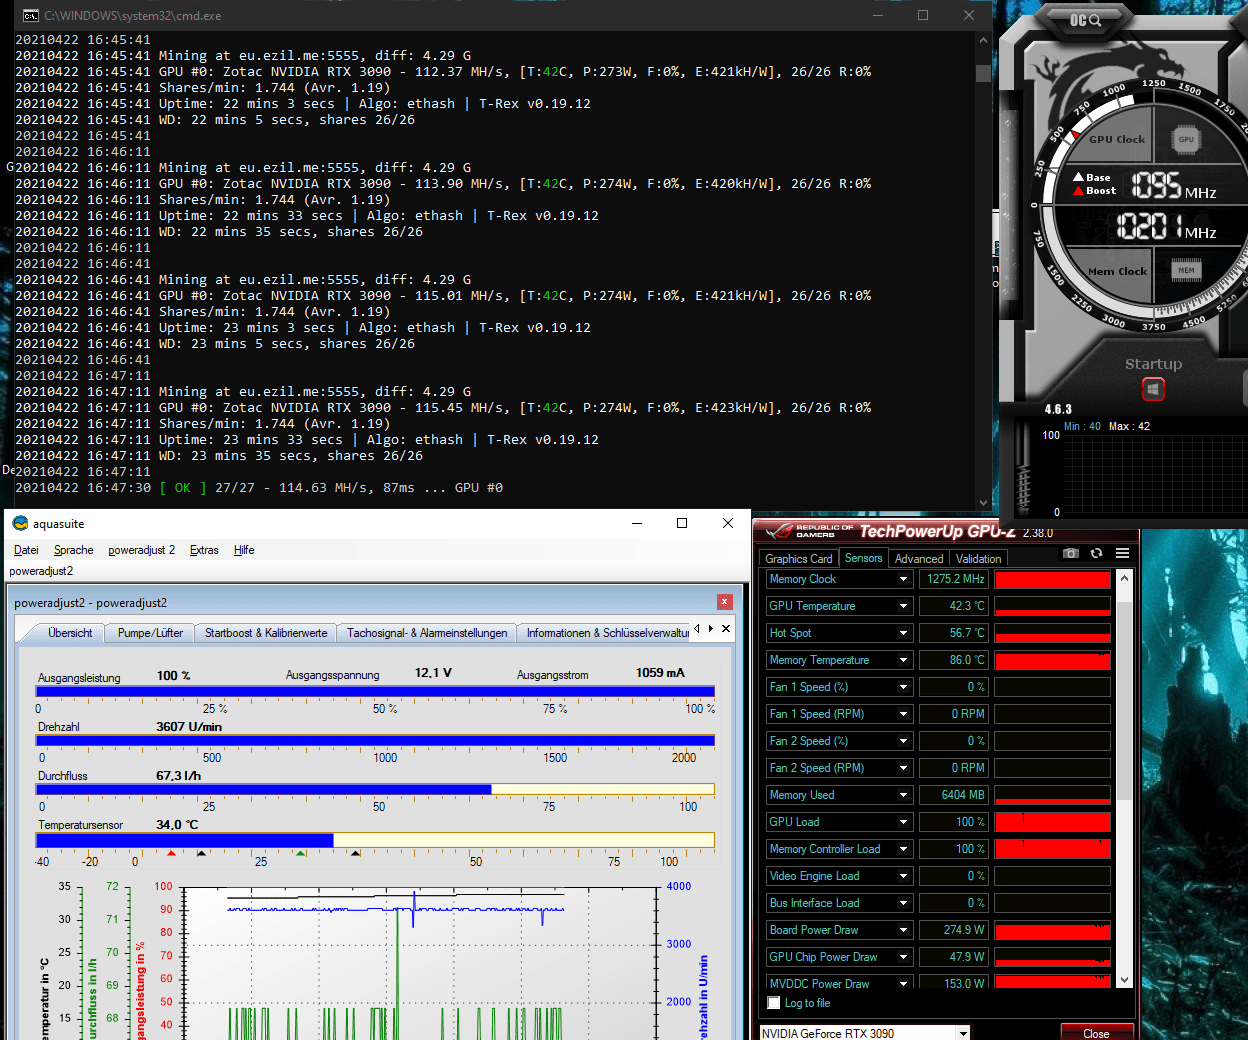Close the poweradjust2 panel with red X
1248x1040 pixels.
[725, 602]
